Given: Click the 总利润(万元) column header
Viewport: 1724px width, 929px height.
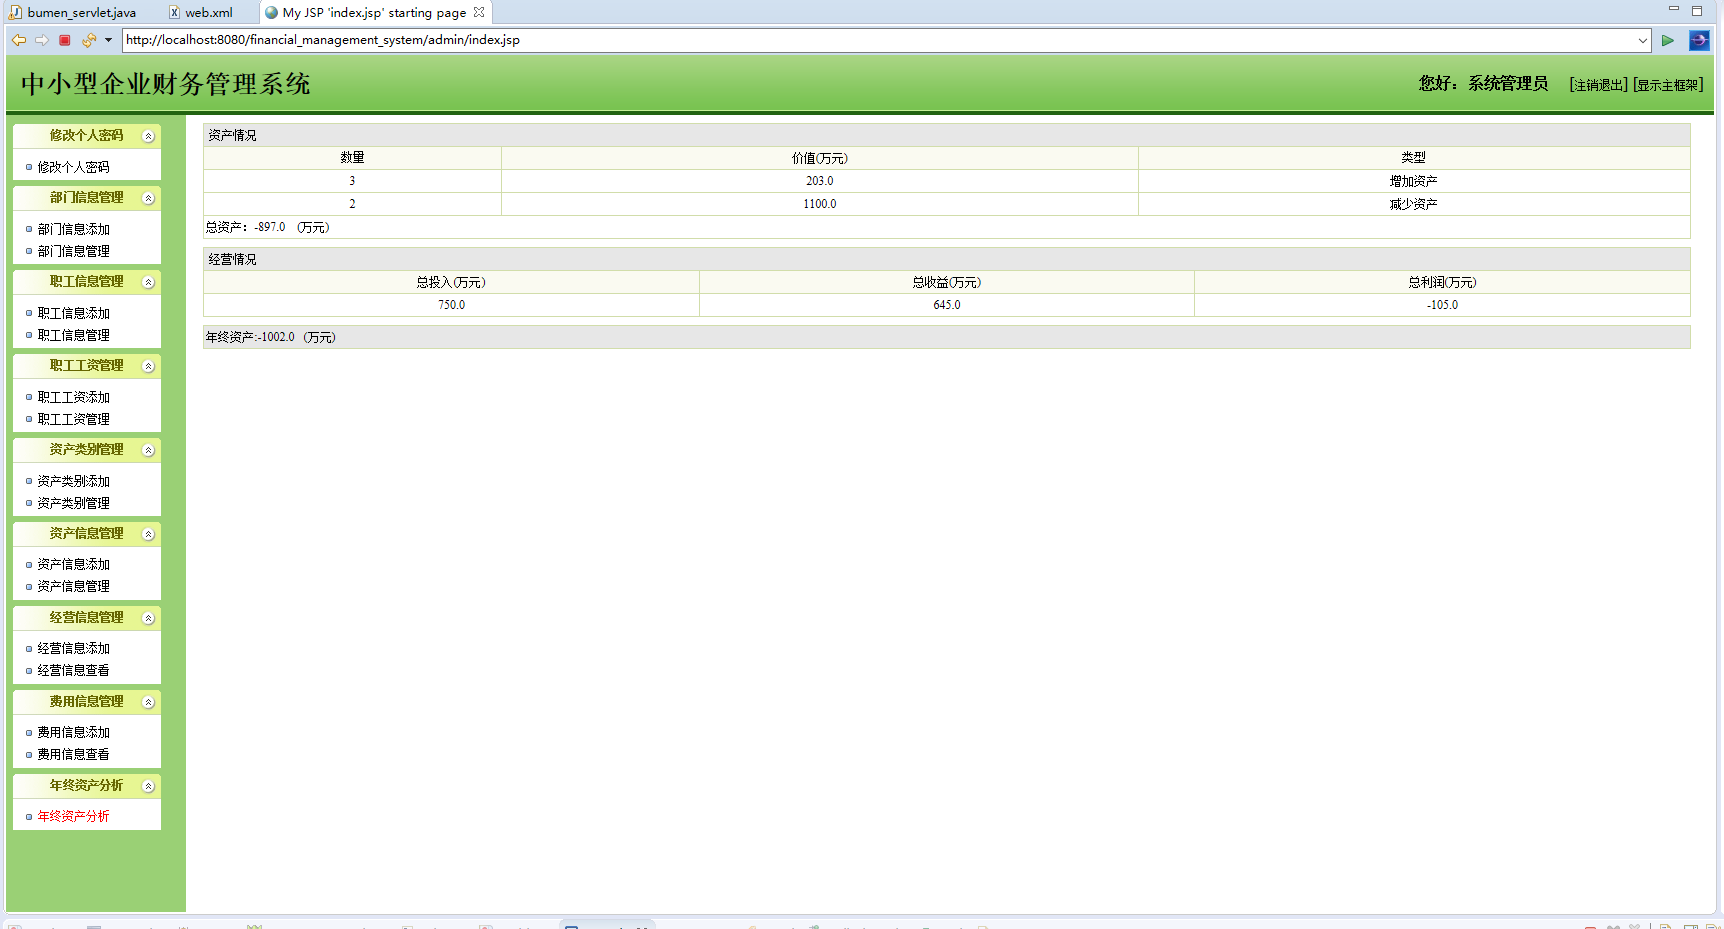Looking at the screenshot, I should click(1442, 282).
